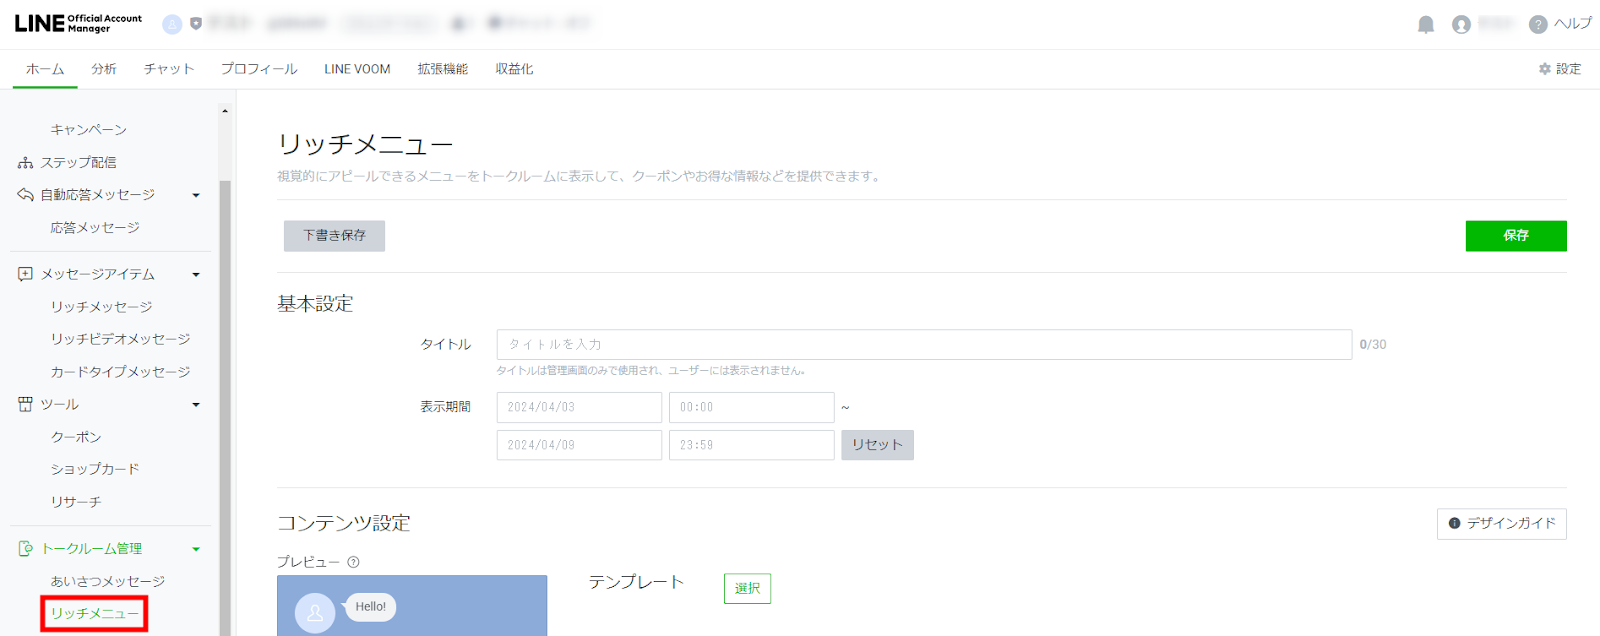The width and height of the screenshot is (1600, 636).
Task: Collapse the トークルーム管理 section arrow
Action: (x=196, y=549)
